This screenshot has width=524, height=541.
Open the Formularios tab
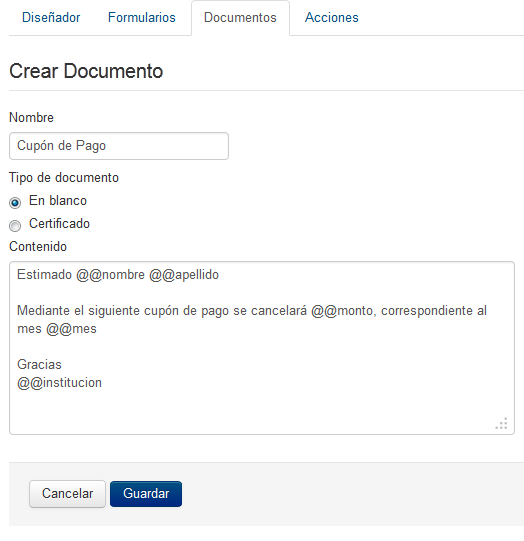[142, 18]
